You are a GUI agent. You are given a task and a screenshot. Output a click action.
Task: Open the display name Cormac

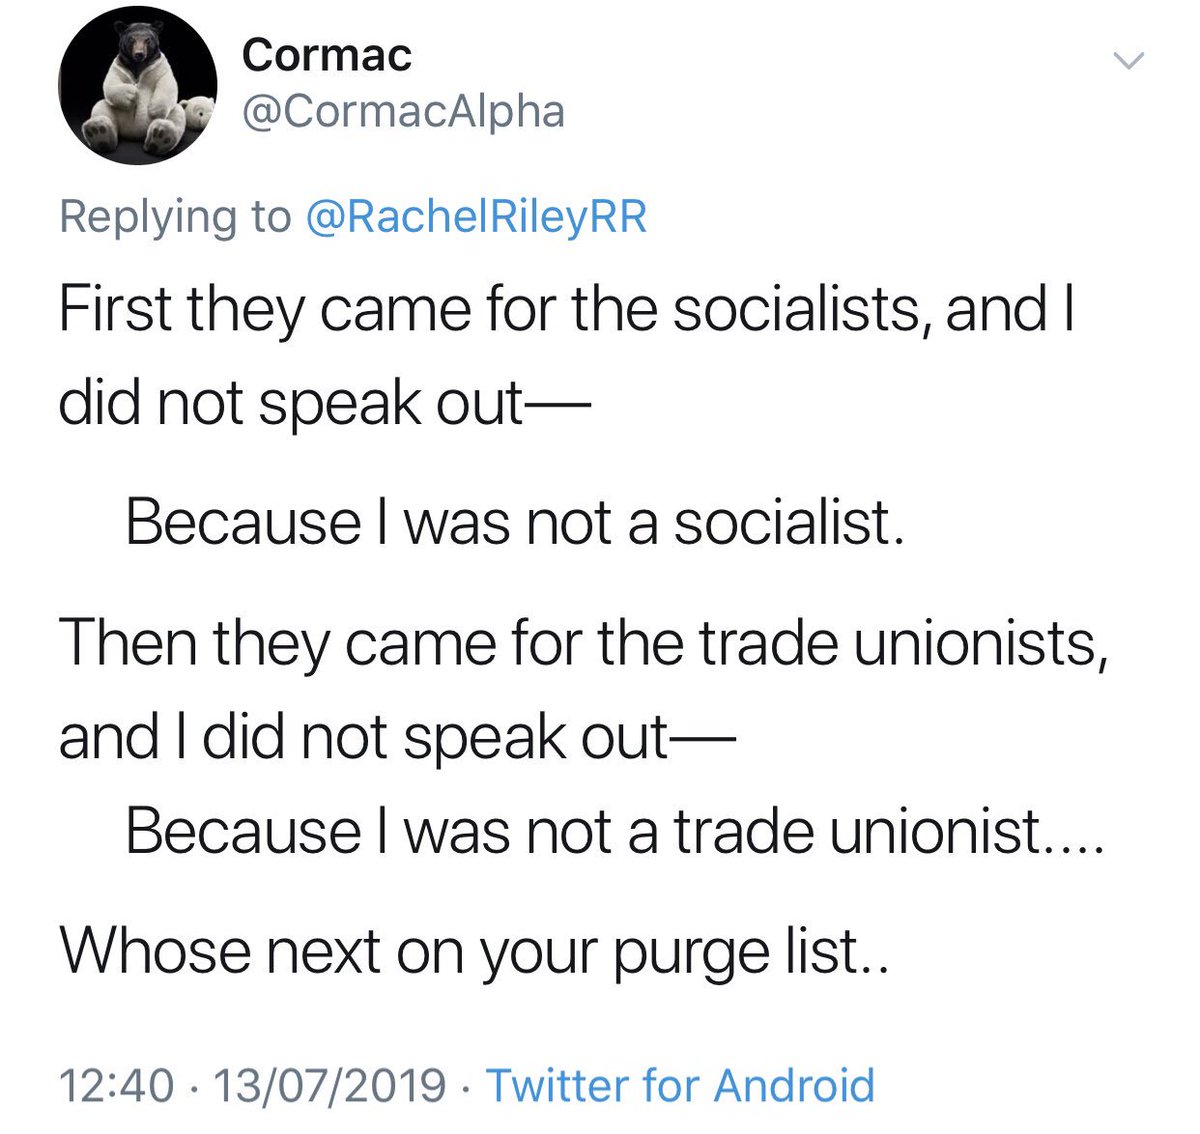pyautogui.click(x=326, y=55)
